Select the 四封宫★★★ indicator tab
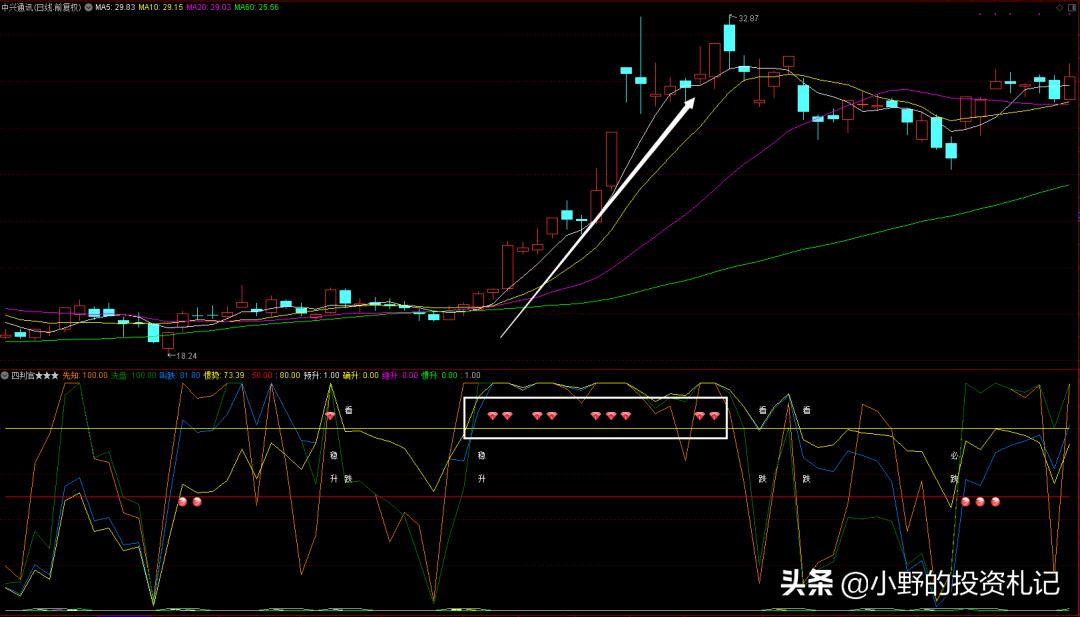 coord(37,375)
